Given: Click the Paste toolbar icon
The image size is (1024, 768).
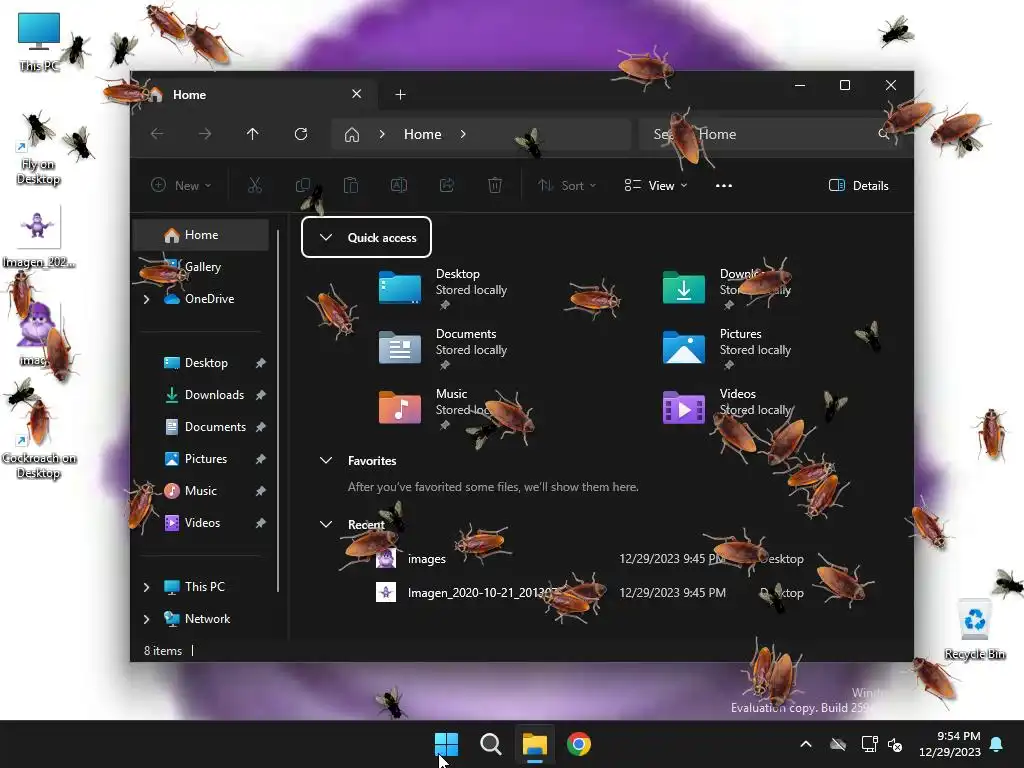Looking at the screenshot, I should pyautogui.click(x=351, y=185).
